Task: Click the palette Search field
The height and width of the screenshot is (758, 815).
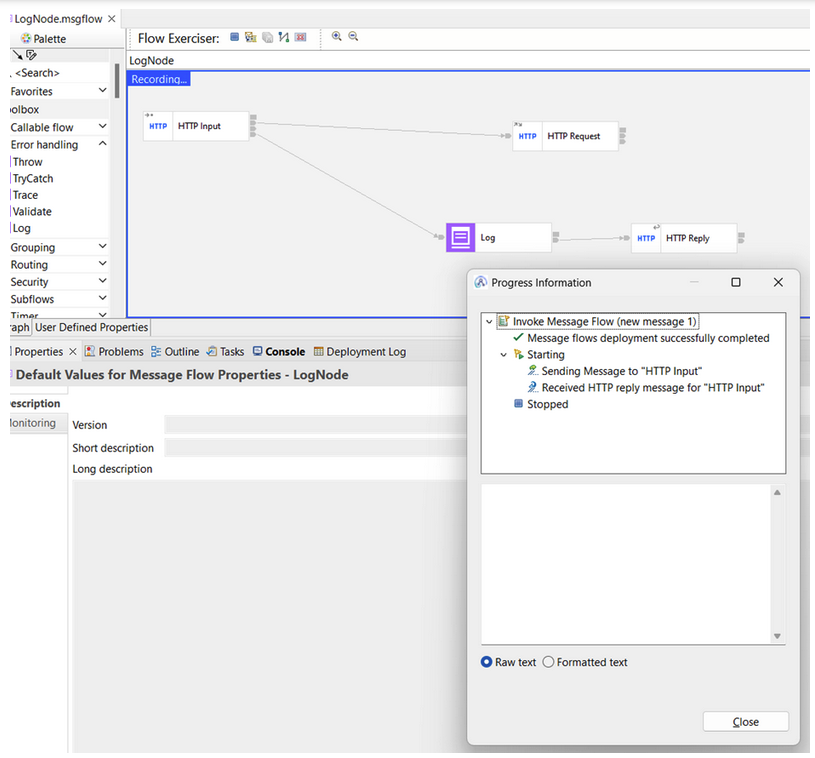Action: [60, 73]
